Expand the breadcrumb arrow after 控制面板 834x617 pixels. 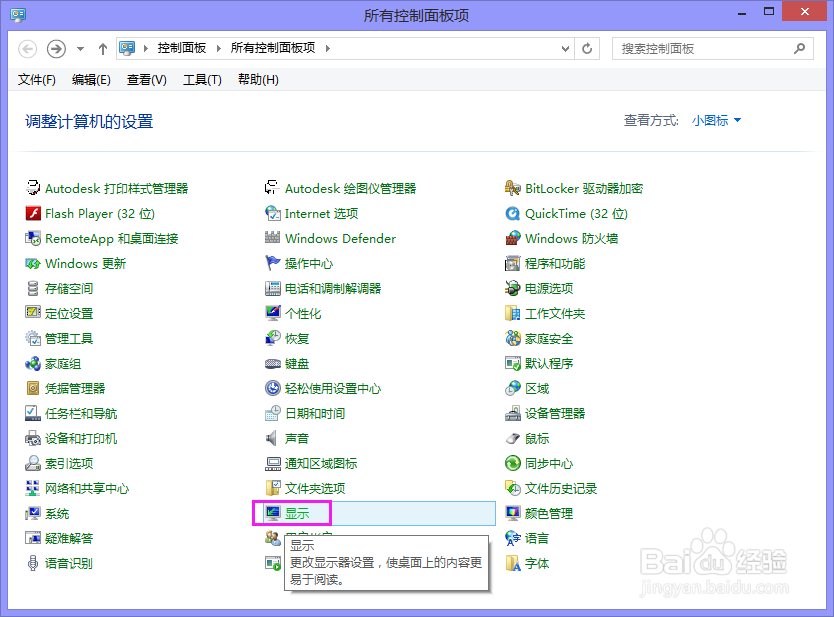(x=218, y=48)
